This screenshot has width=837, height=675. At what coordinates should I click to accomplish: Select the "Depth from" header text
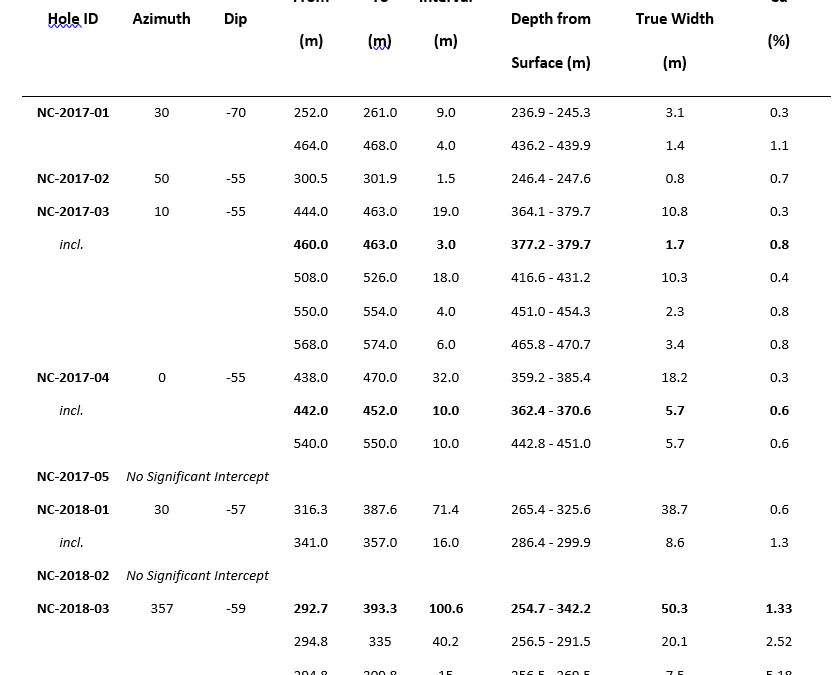tap(551, 19)
